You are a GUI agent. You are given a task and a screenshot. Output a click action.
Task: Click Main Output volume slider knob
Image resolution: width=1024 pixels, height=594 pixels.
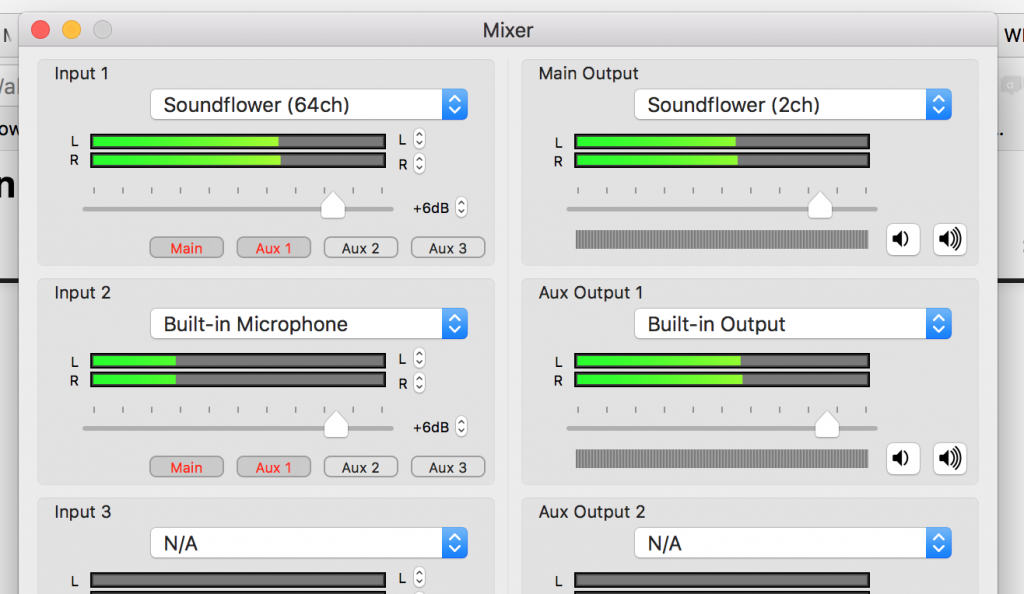pyautogui.click(x=820, y=206)
